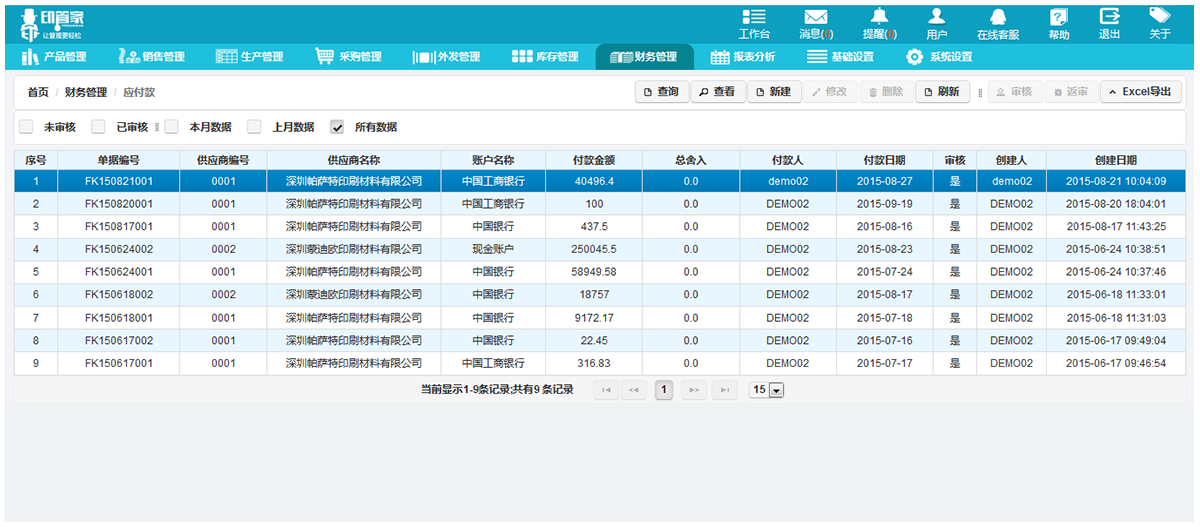Click the 删除 delete button
Viewport: 1200px width, 527px height.
[x=885, y=92]
